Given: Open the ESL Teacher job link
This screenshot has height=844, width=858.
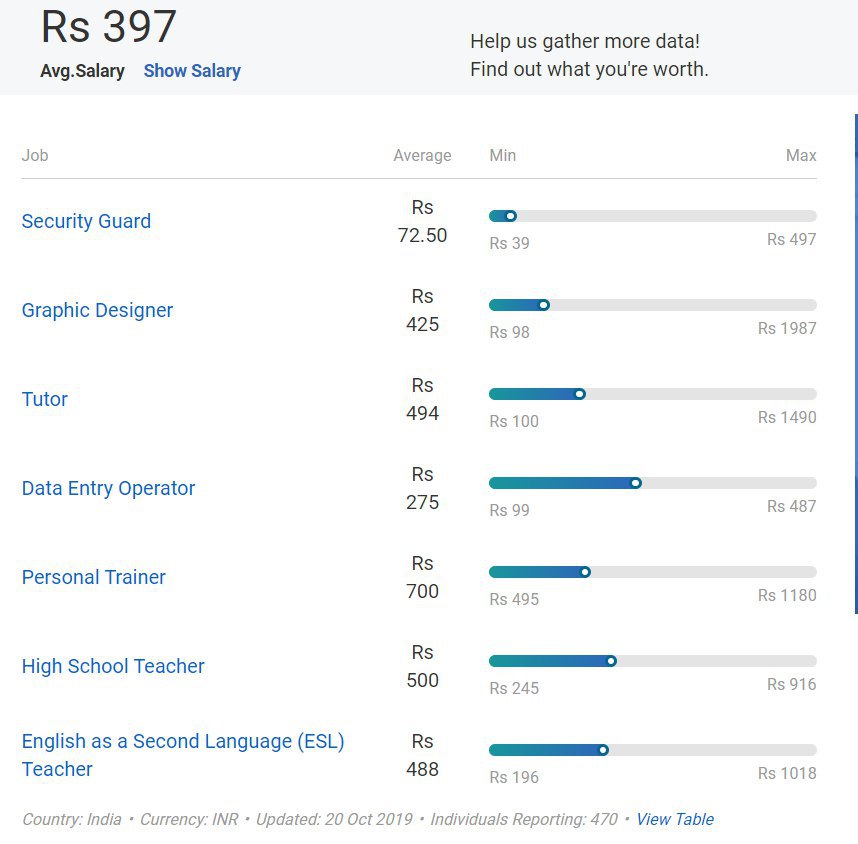Looking at the screenshot, I should (x=183, y=755).
